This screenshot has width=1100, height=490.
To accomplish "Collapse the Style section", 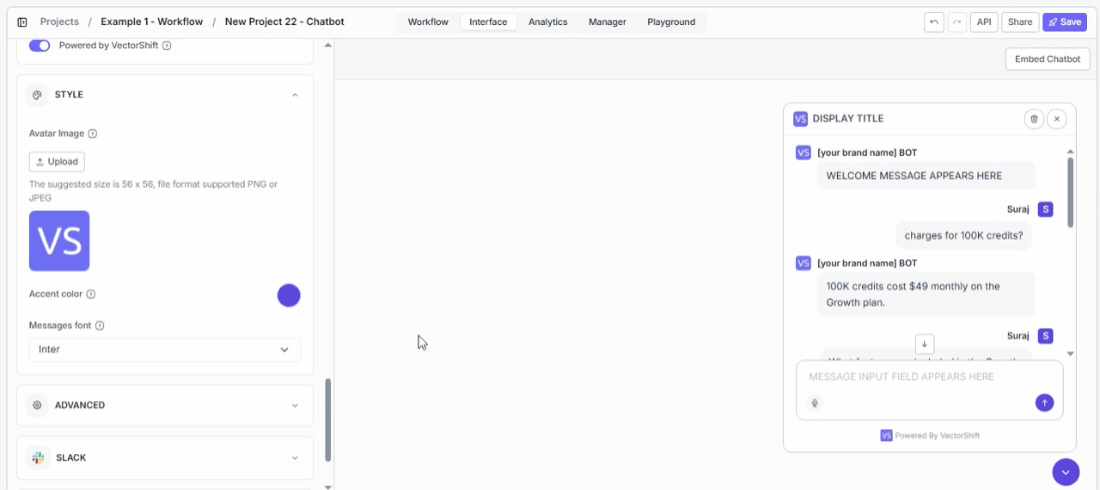I will [295, 95].
